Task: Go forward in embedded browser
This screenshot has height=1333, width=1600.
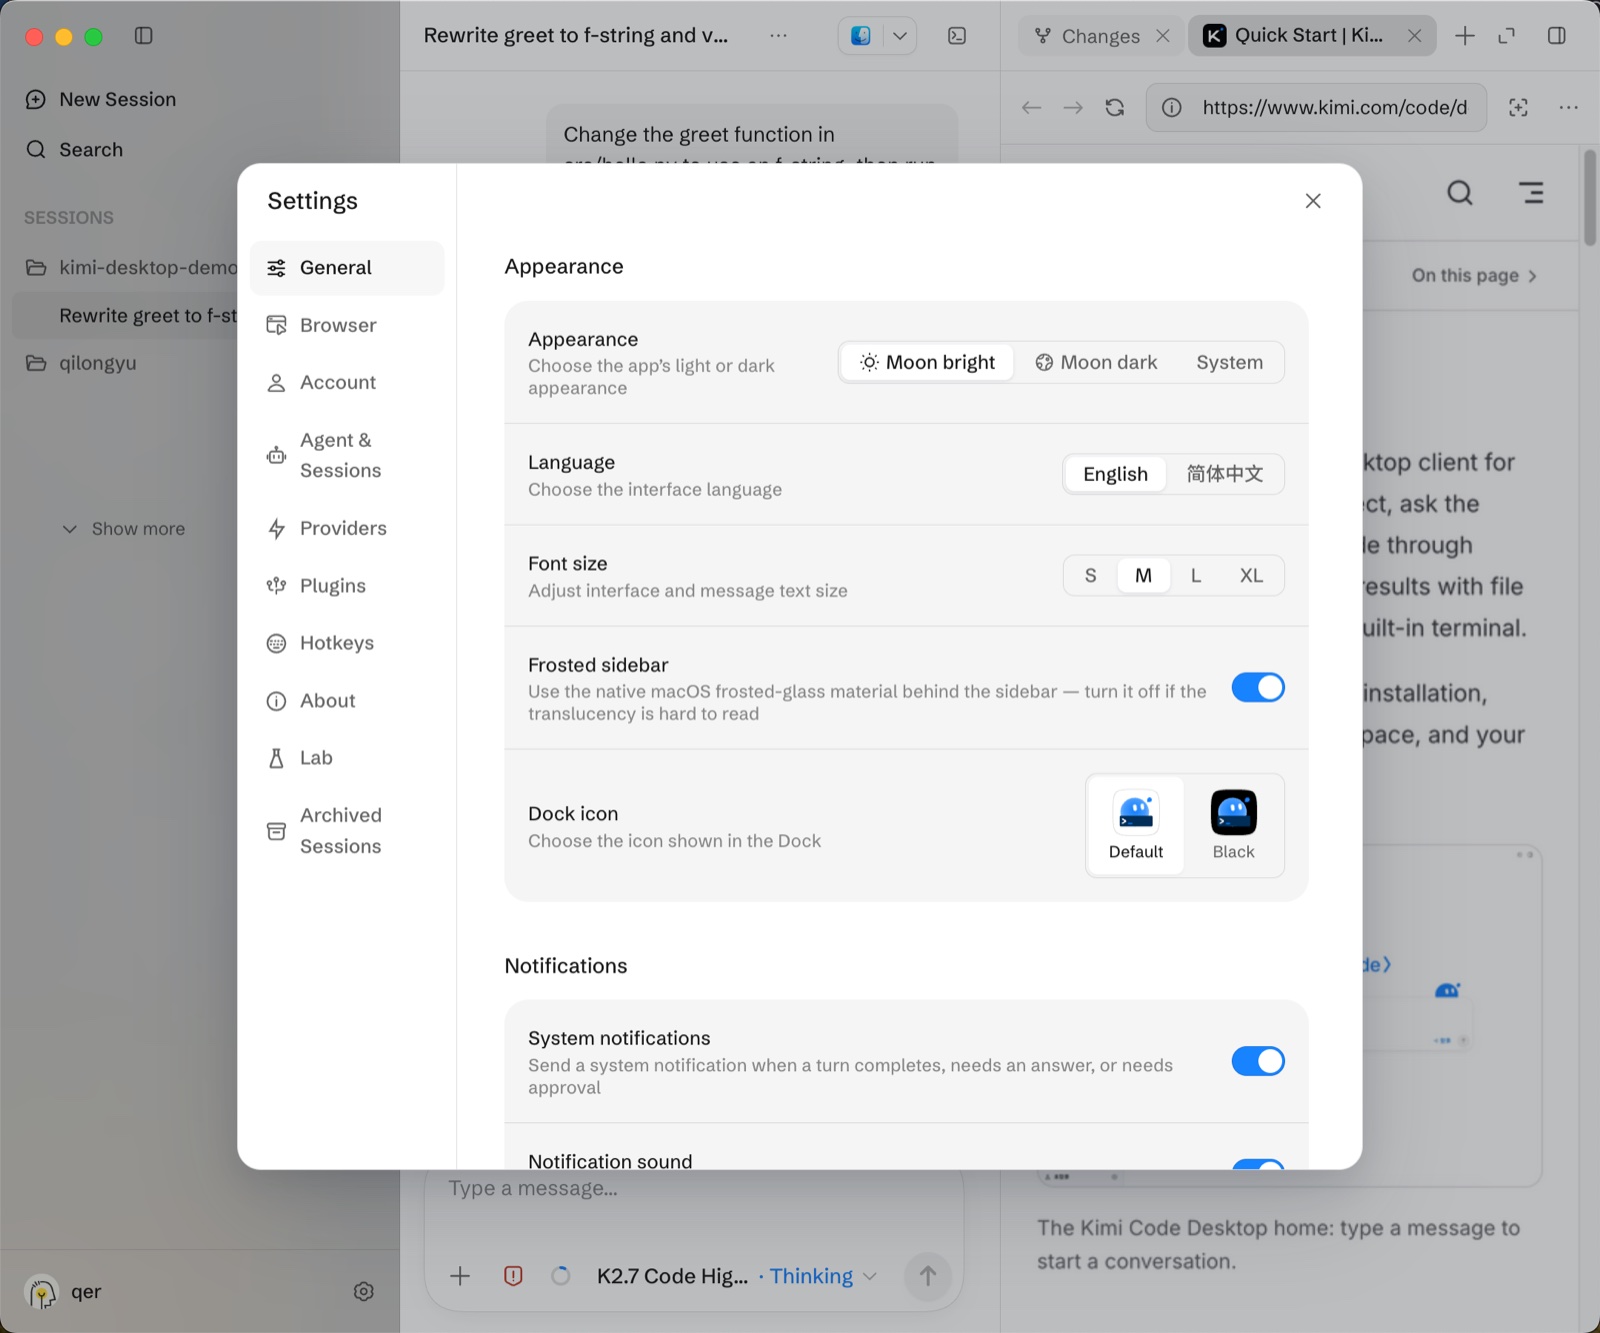Action: [1073, 108]
